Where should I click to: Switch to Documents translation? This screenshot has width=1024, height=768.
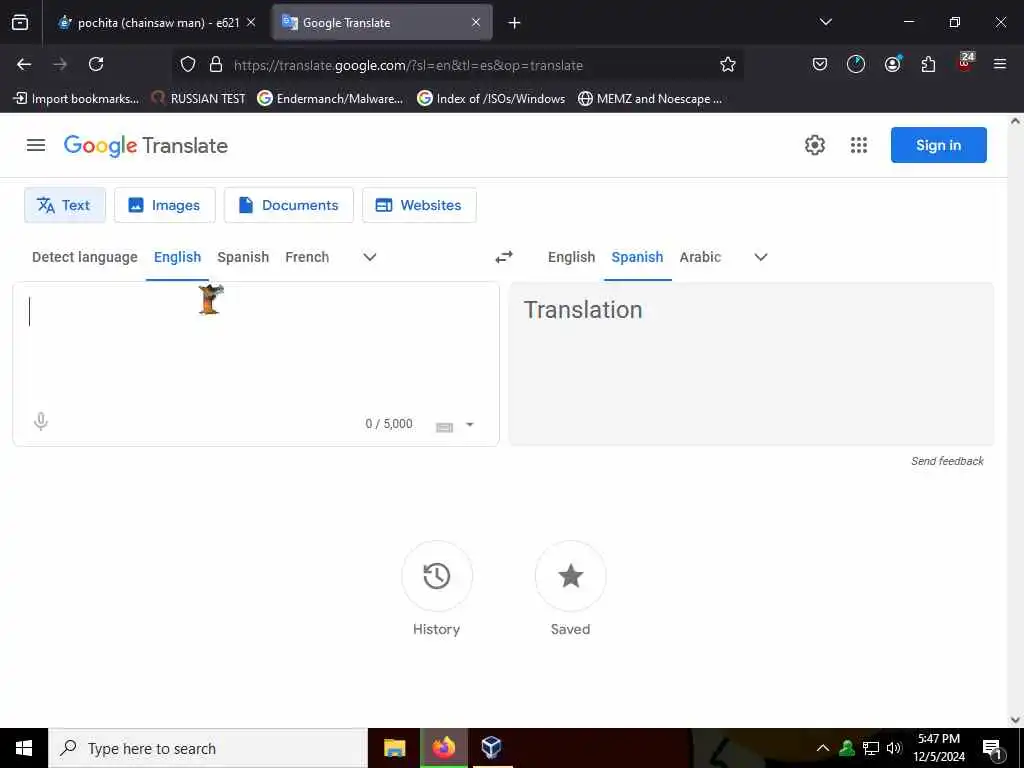point(289,205)
